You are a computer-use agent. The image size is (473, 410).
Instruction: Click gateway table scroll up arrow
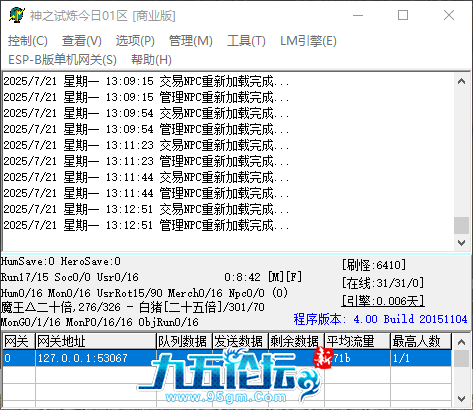click(x=461, y=342)
